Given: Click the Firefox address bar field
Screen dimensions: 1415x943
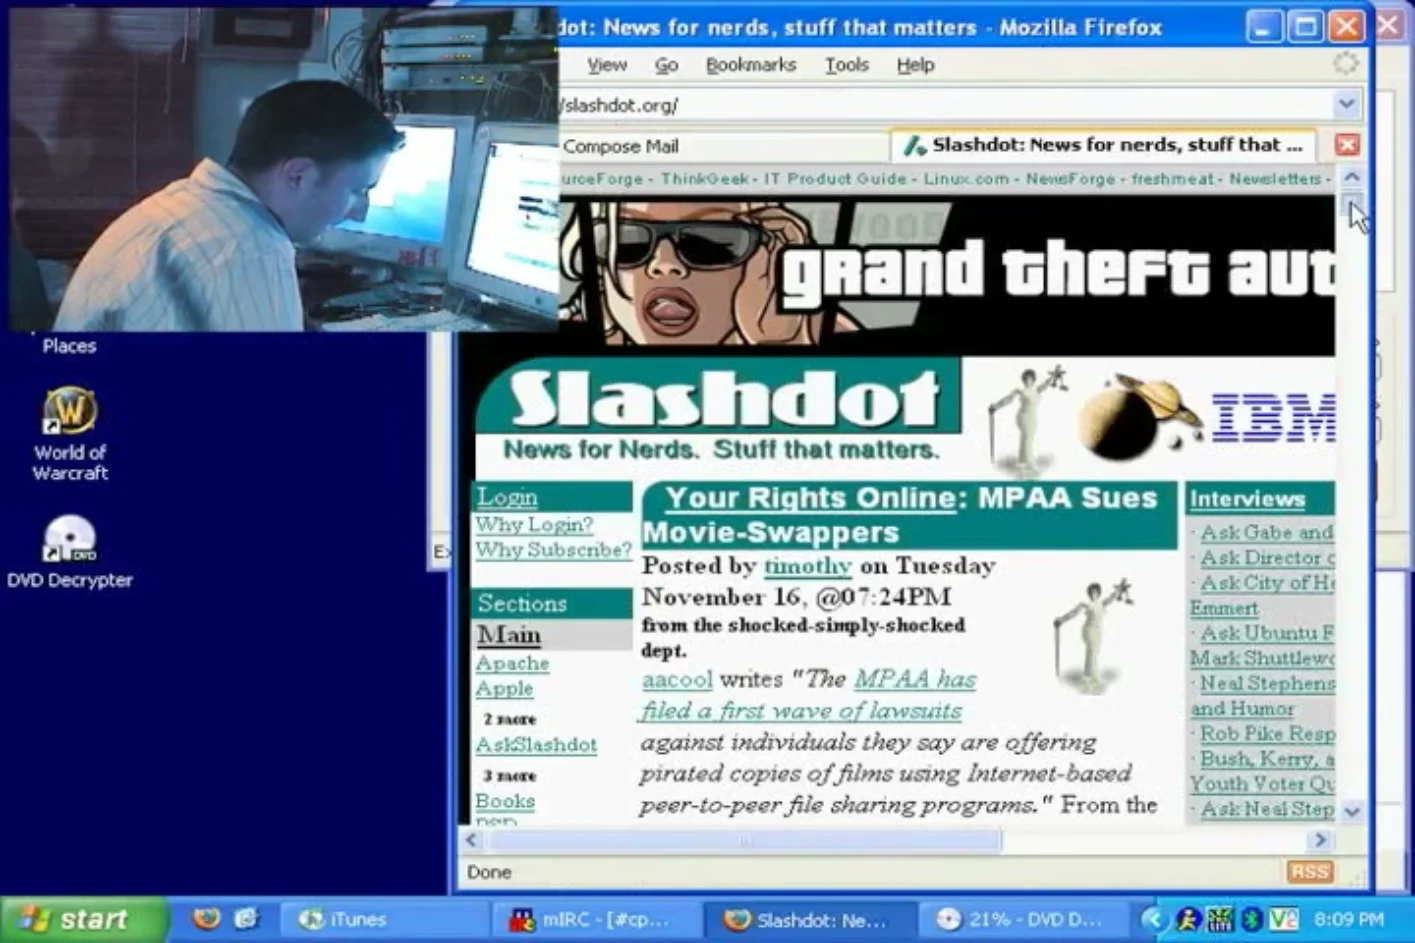Looking at the screenshot, I should coord(945,104).
